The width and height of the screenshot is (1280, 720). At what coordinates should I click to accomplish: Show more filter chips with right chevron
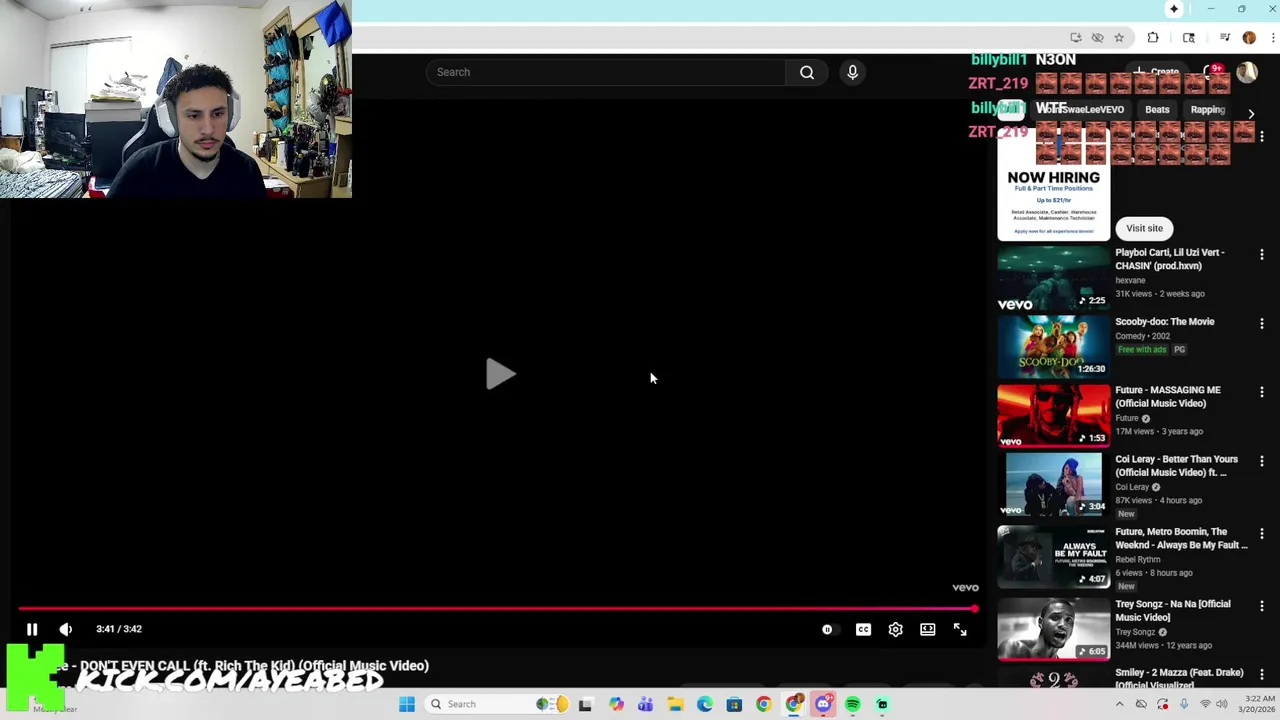(1251, 114)
